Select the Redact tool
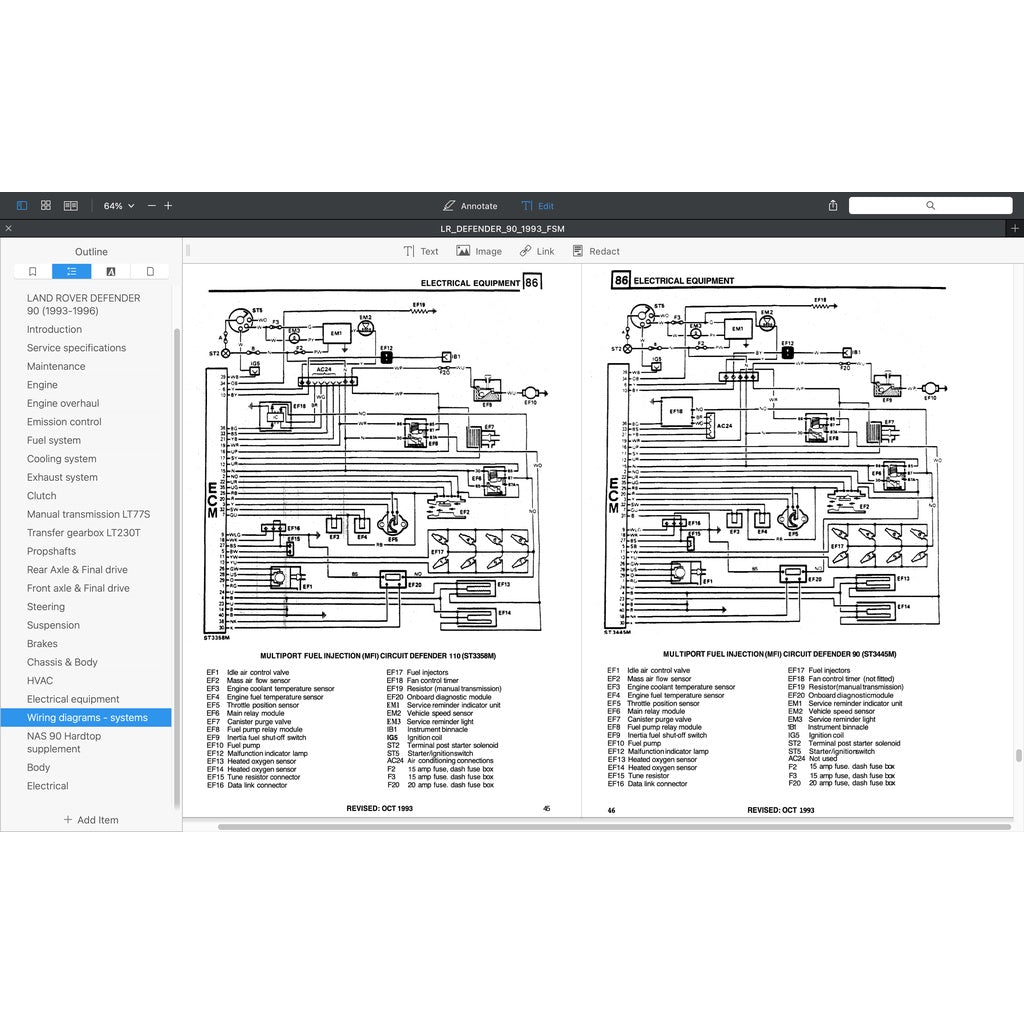 (x=595, y=251)
